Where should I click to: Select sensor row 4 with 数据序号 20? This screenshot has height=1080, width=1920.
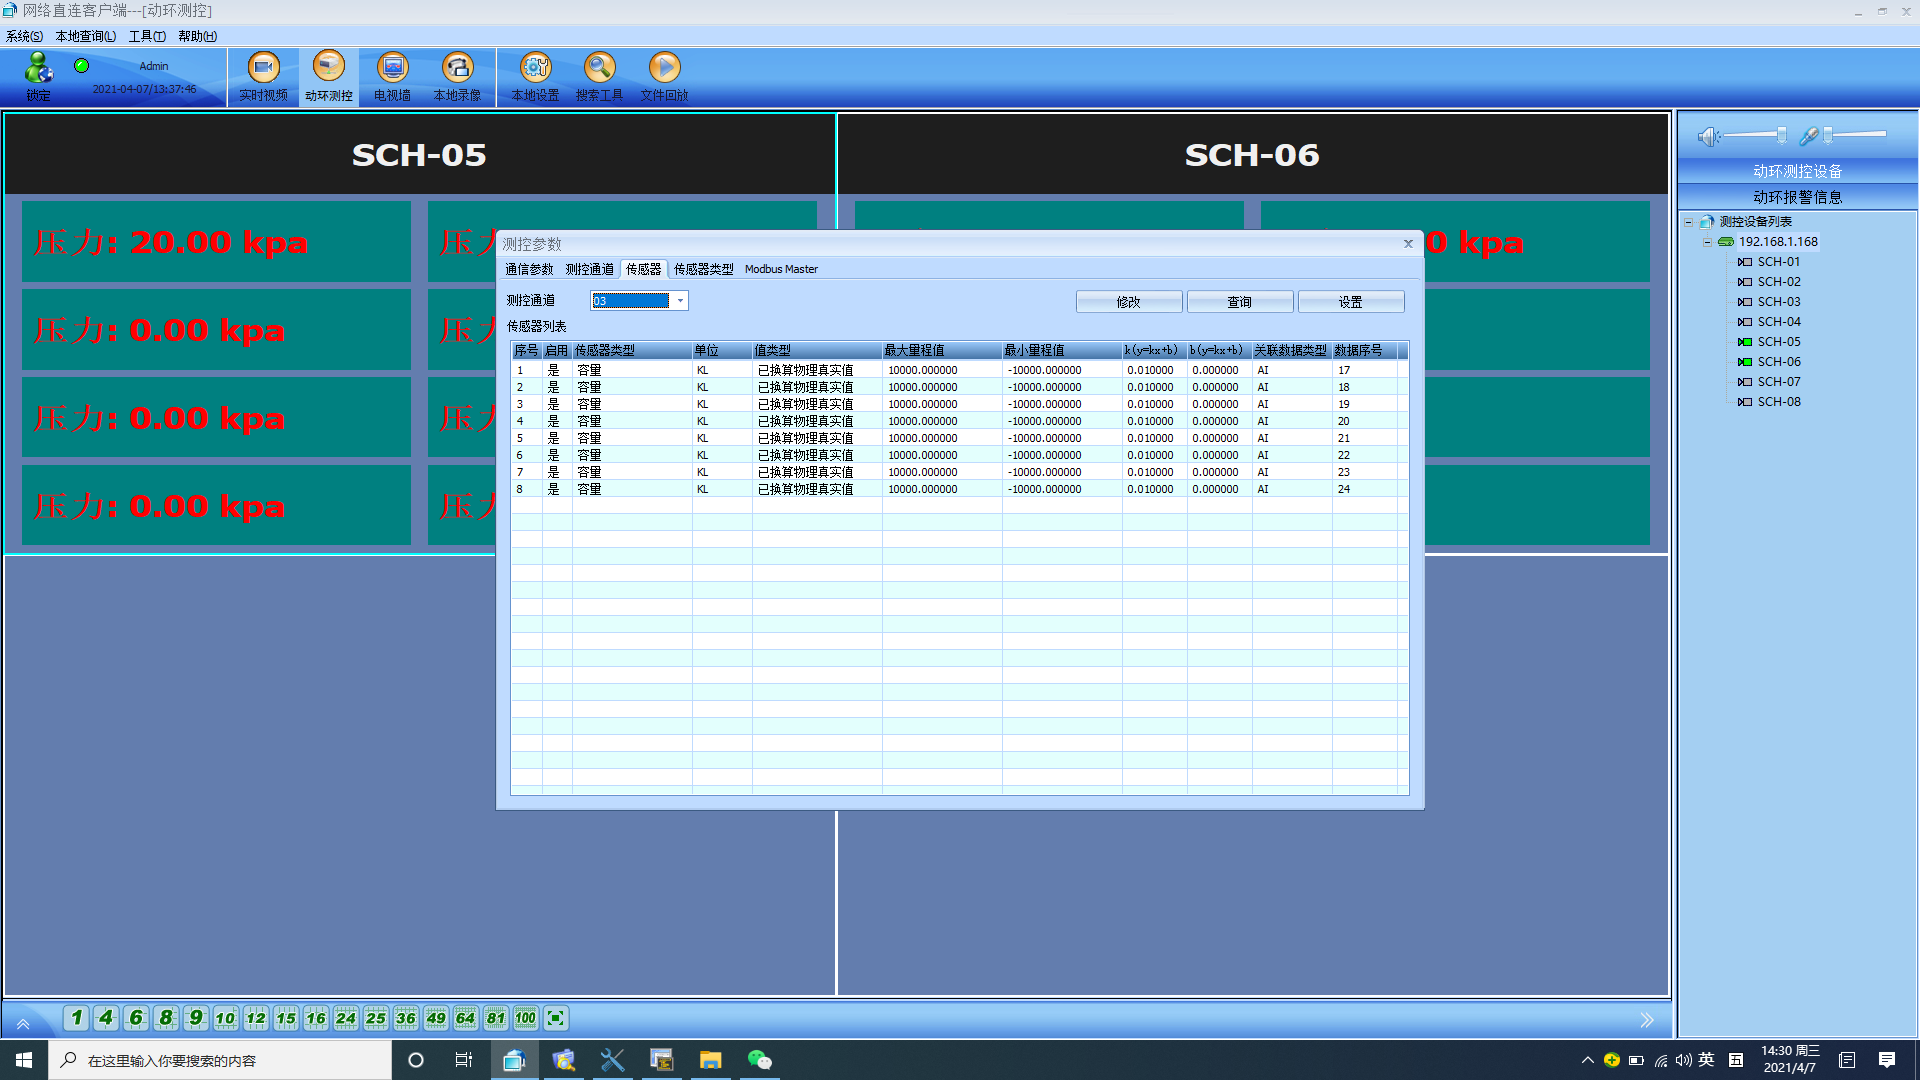[x=959, y=421]
